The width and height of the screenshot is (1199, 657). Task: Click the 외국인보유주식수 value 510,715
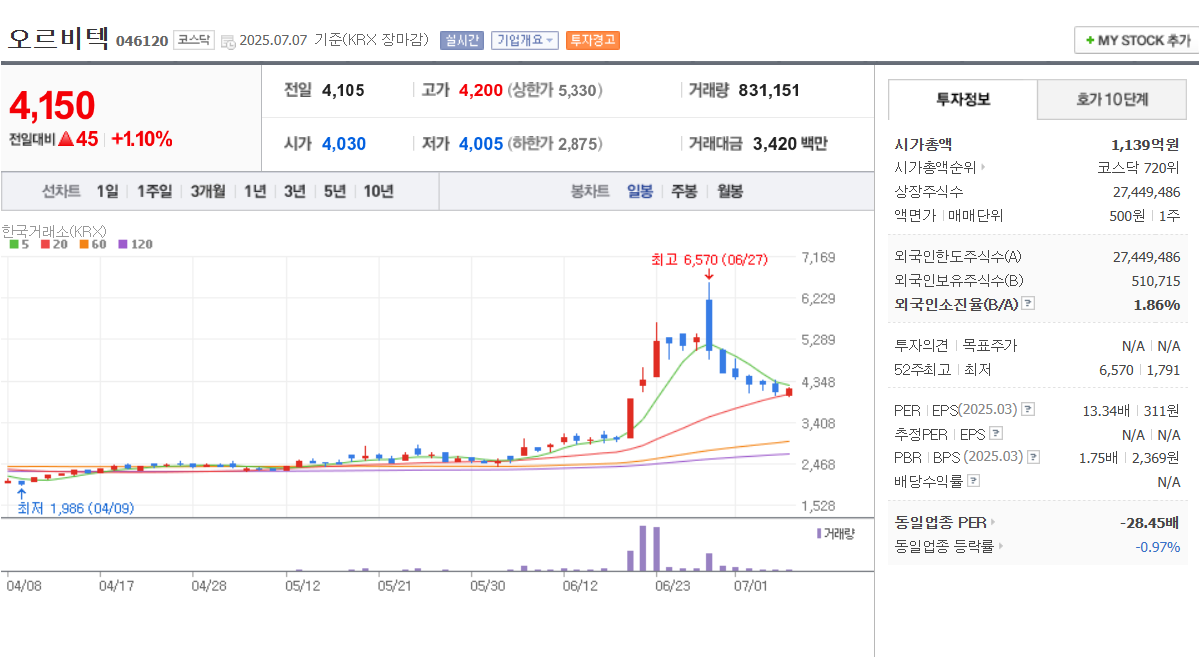(1155, 281)
